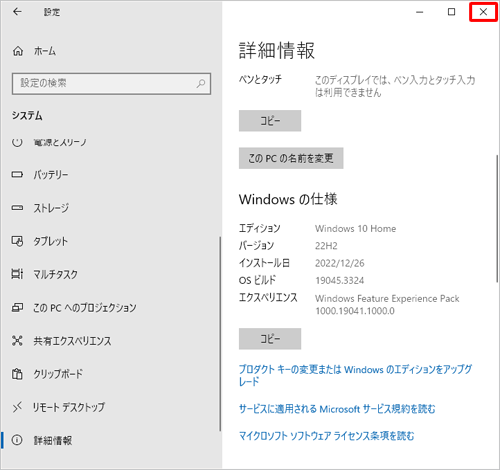
Task: Go back using the arrow icon
Action: click(17, 12)
